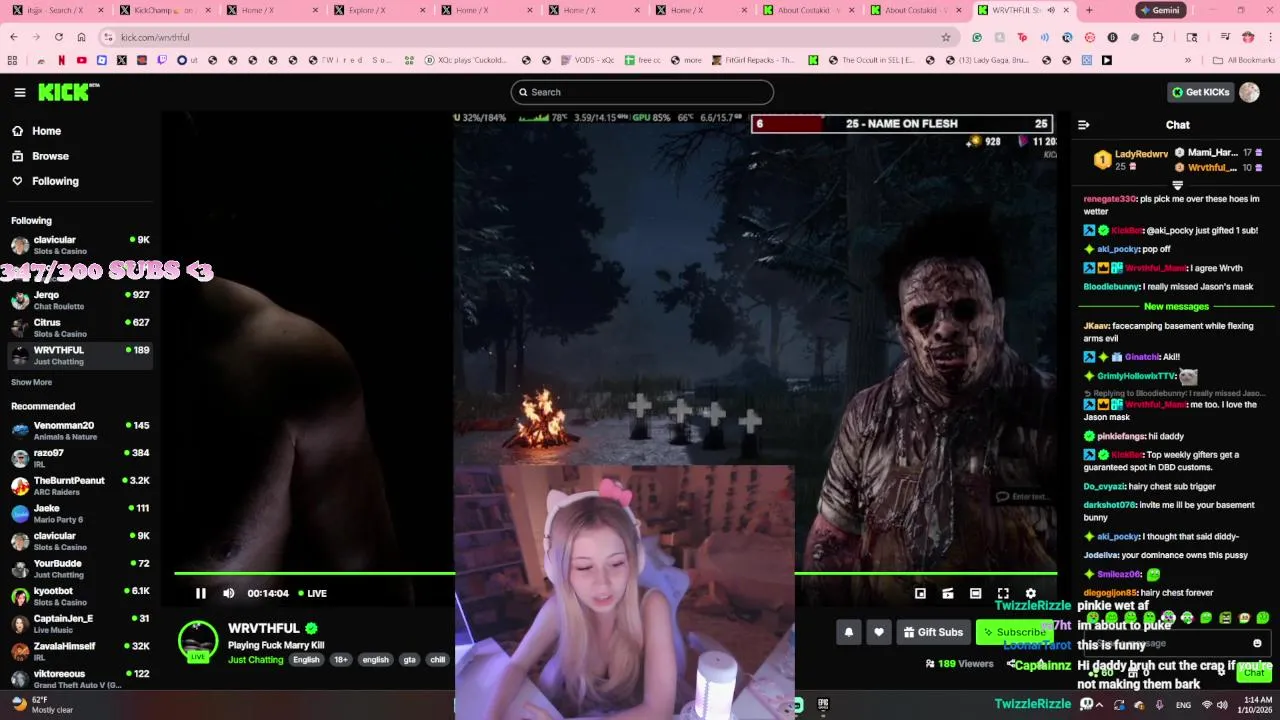
Task: Open Venomman20 recommended channel
Action: click(x=80, y=431)
